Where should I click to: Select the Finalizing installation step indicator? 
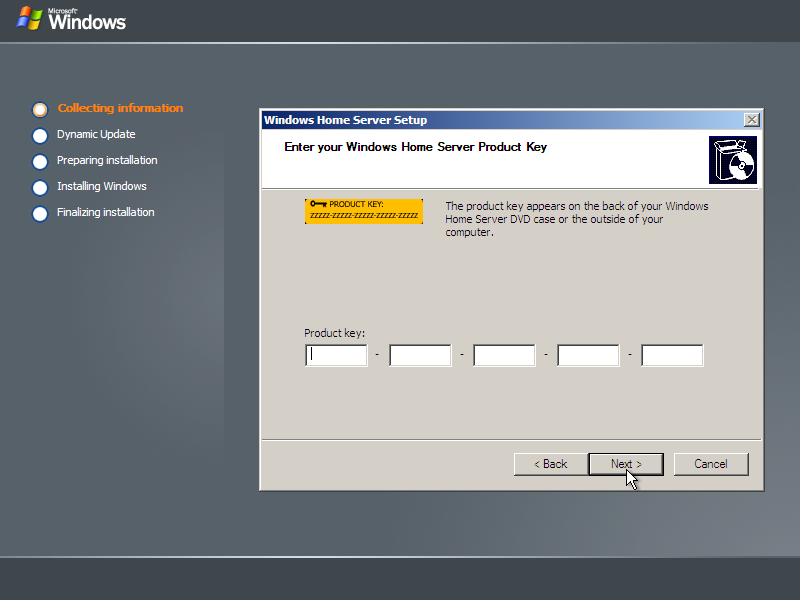click(x=40, y=213)
